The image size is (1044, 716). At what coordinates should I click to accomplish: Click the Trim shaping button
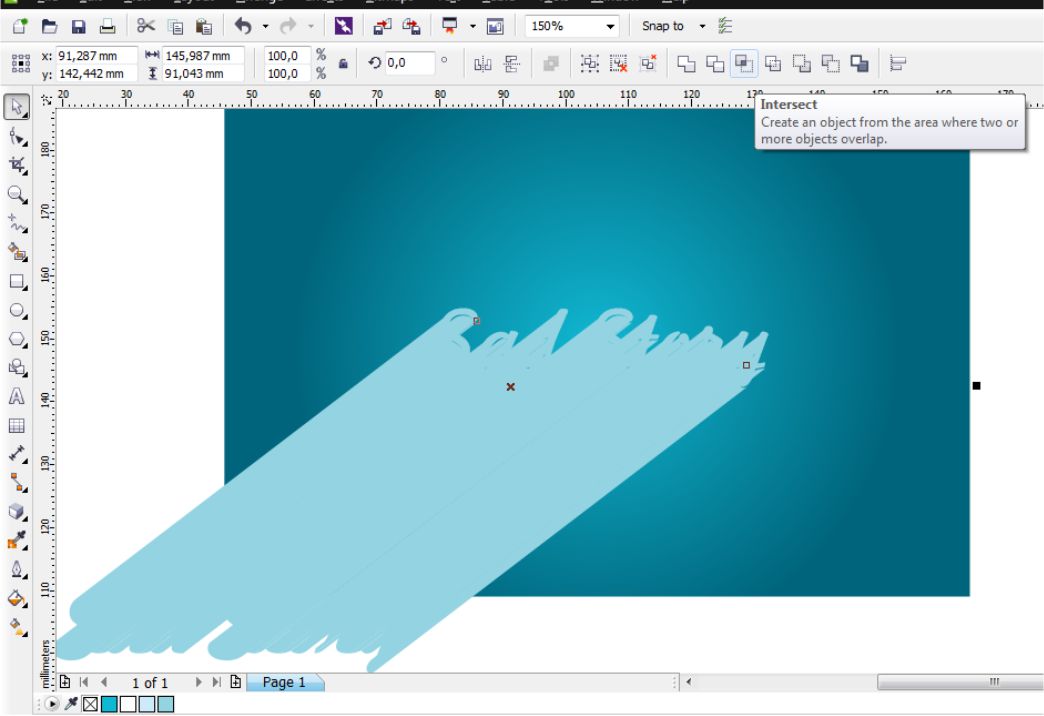714,62
